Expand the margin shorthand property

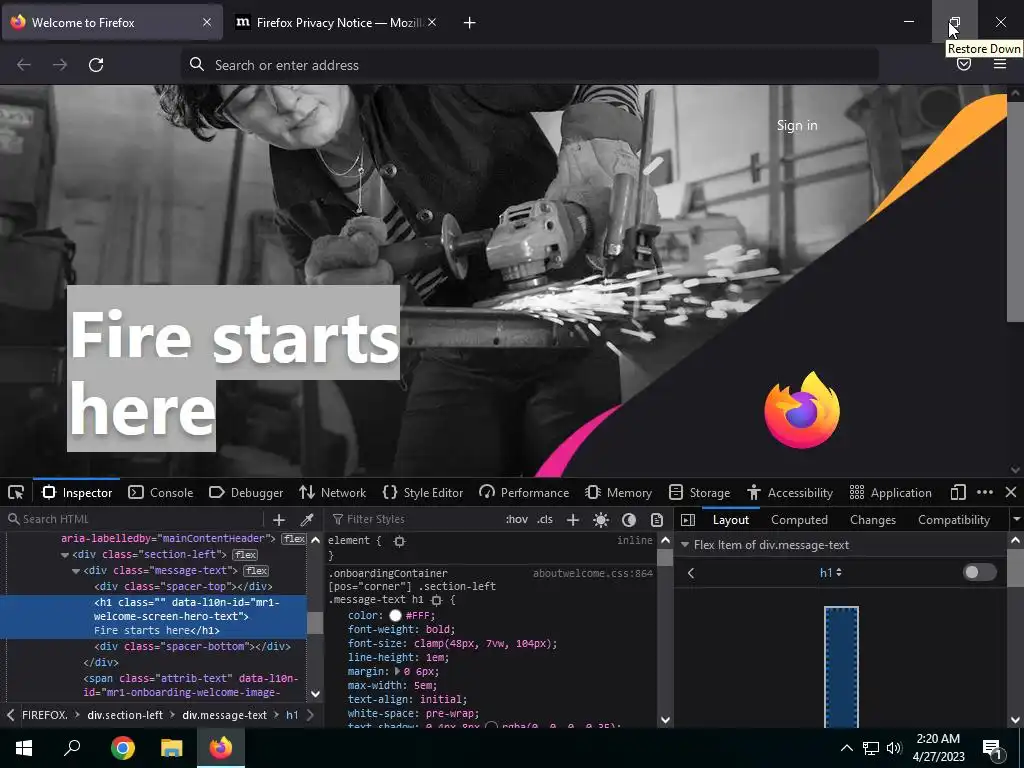(397, 671)
